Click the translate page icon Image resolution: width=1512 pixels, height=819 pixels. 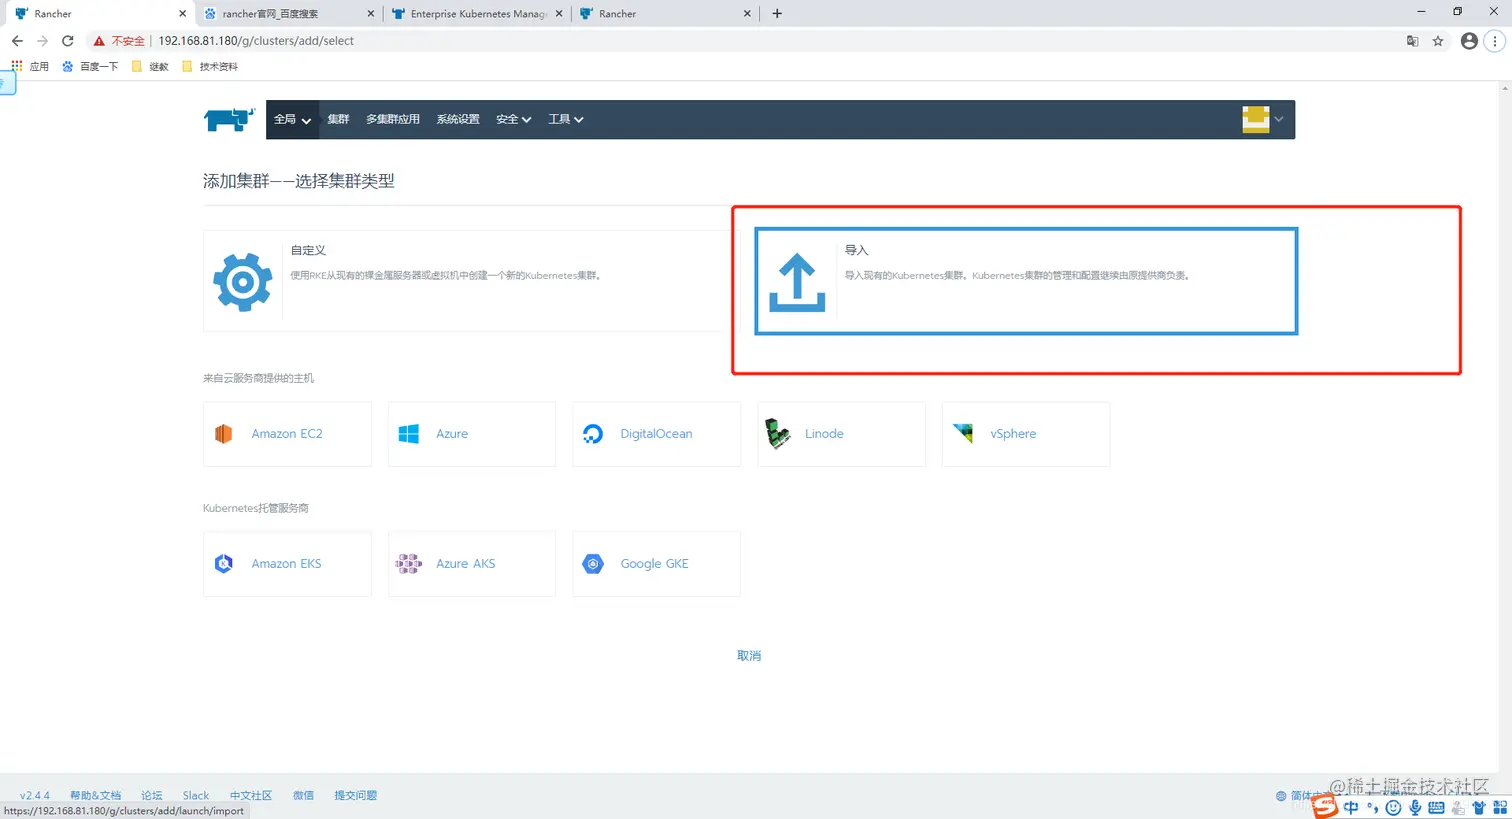click(x=1412, y=41)
